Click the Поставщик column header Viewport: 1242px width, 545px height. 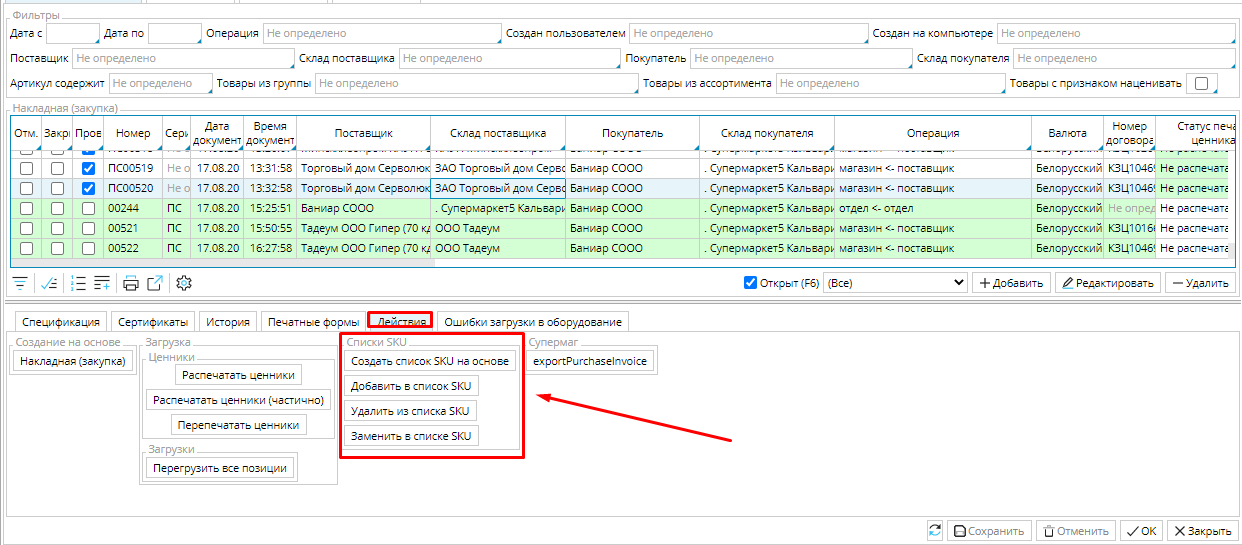(x=363, y=133)
